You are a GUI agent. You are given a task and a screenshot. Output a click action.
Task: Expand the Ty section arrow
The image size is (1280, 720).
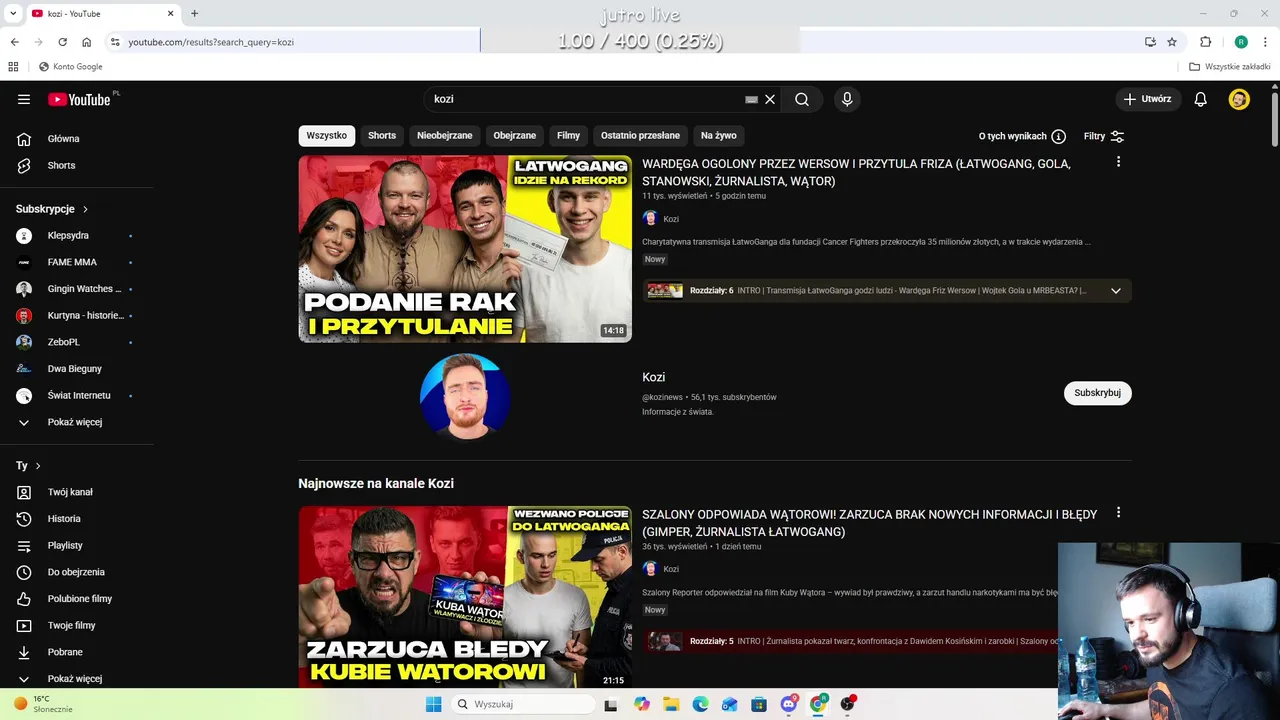click(x=38, y=466)
